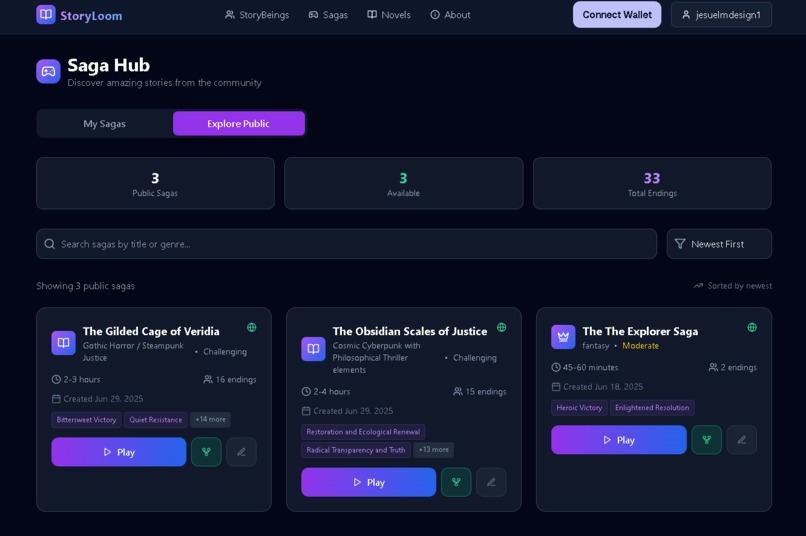Viewport: 806px width, 536px height.
Task: Click fork icon on Gilded Cage card
Action: pos(206,452)
